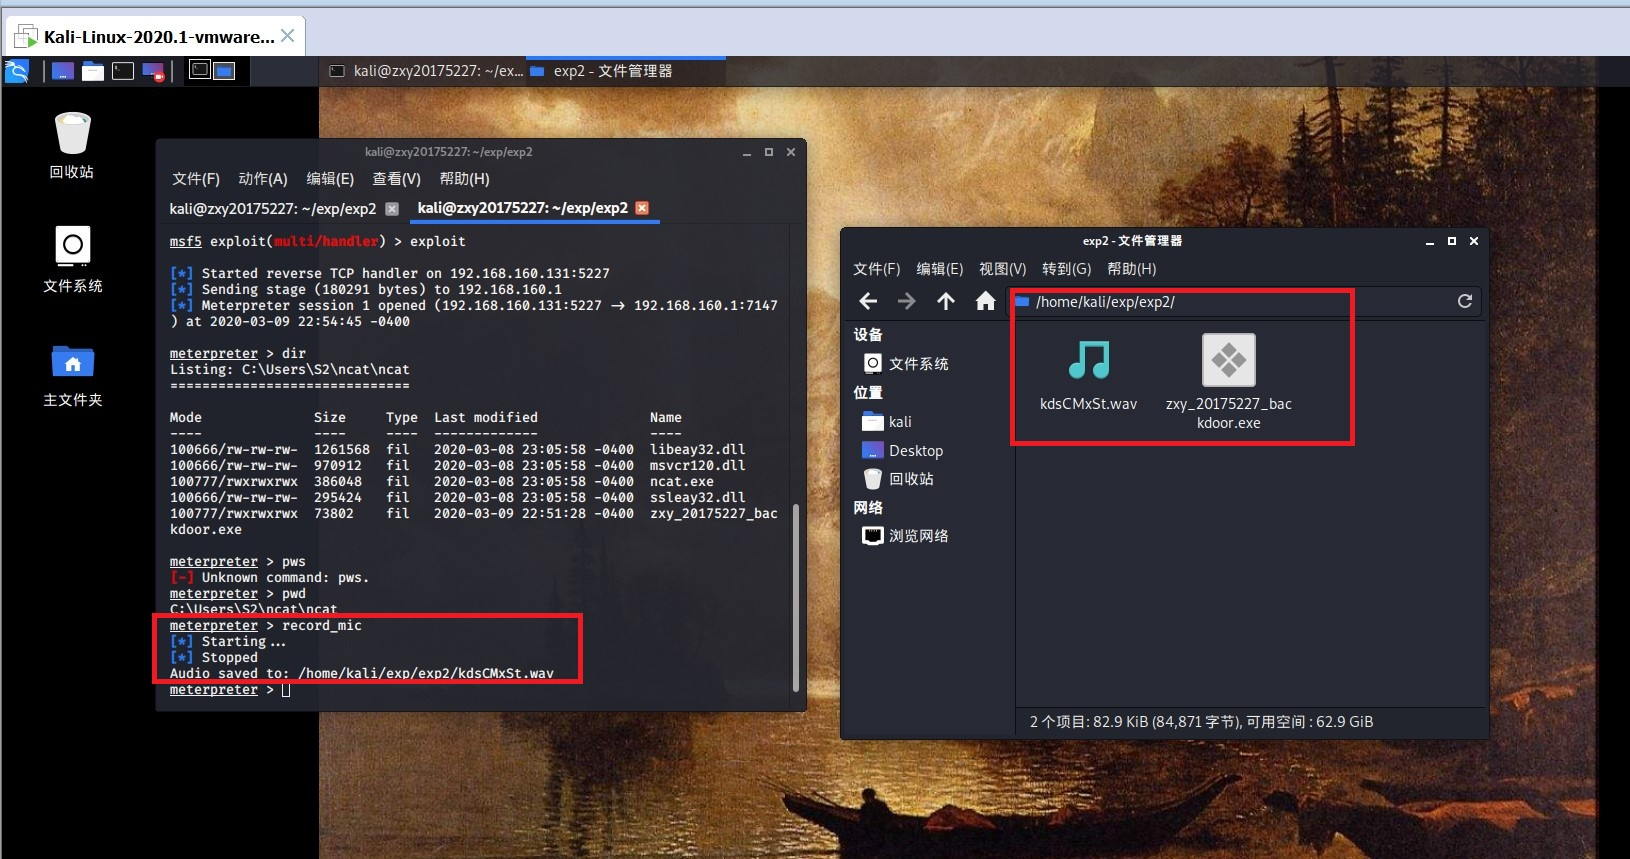Image resolution: width=1630 pixels, height=859 pixels.
Task: Go to parent folder in file manager
Action: pyautogui.click(x=946, y=301)
